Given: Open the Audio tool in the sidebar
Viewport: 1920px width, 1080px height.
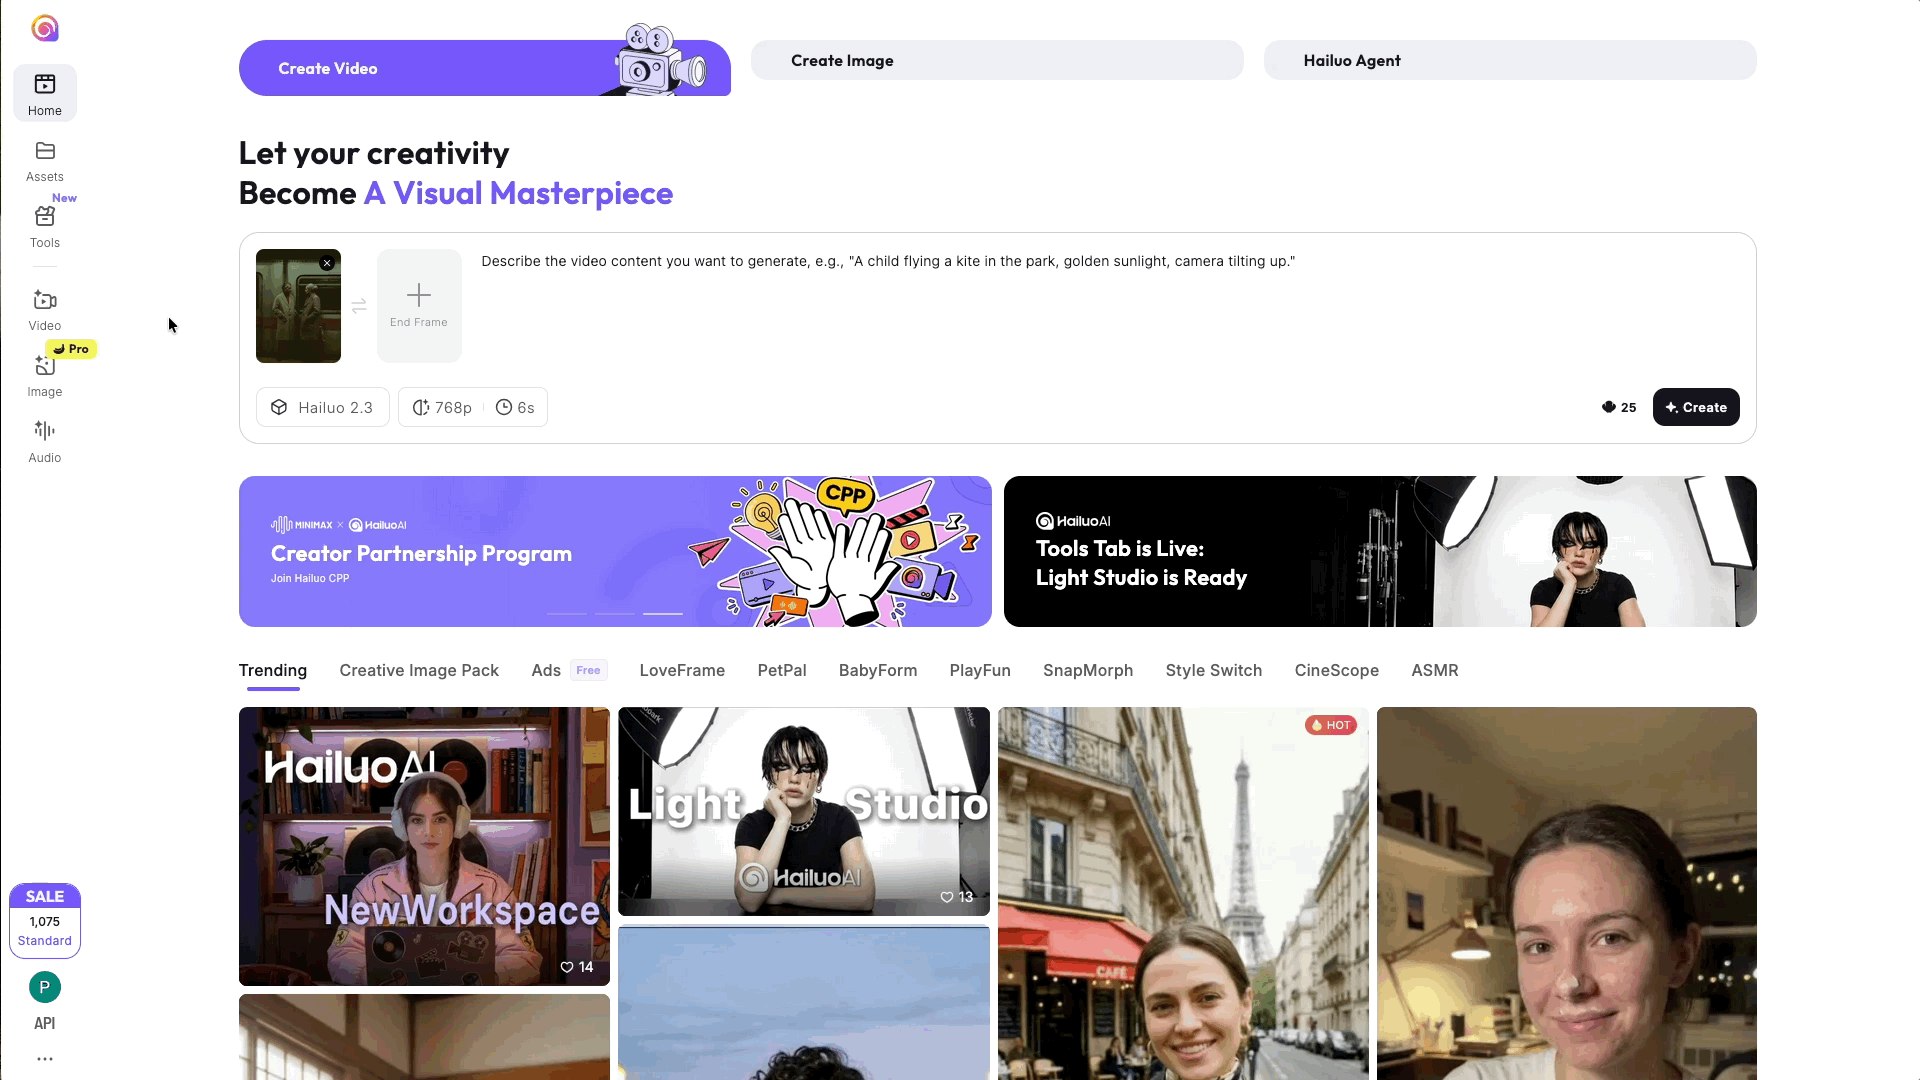Looking at the screenshot, I should click(44, 440).
